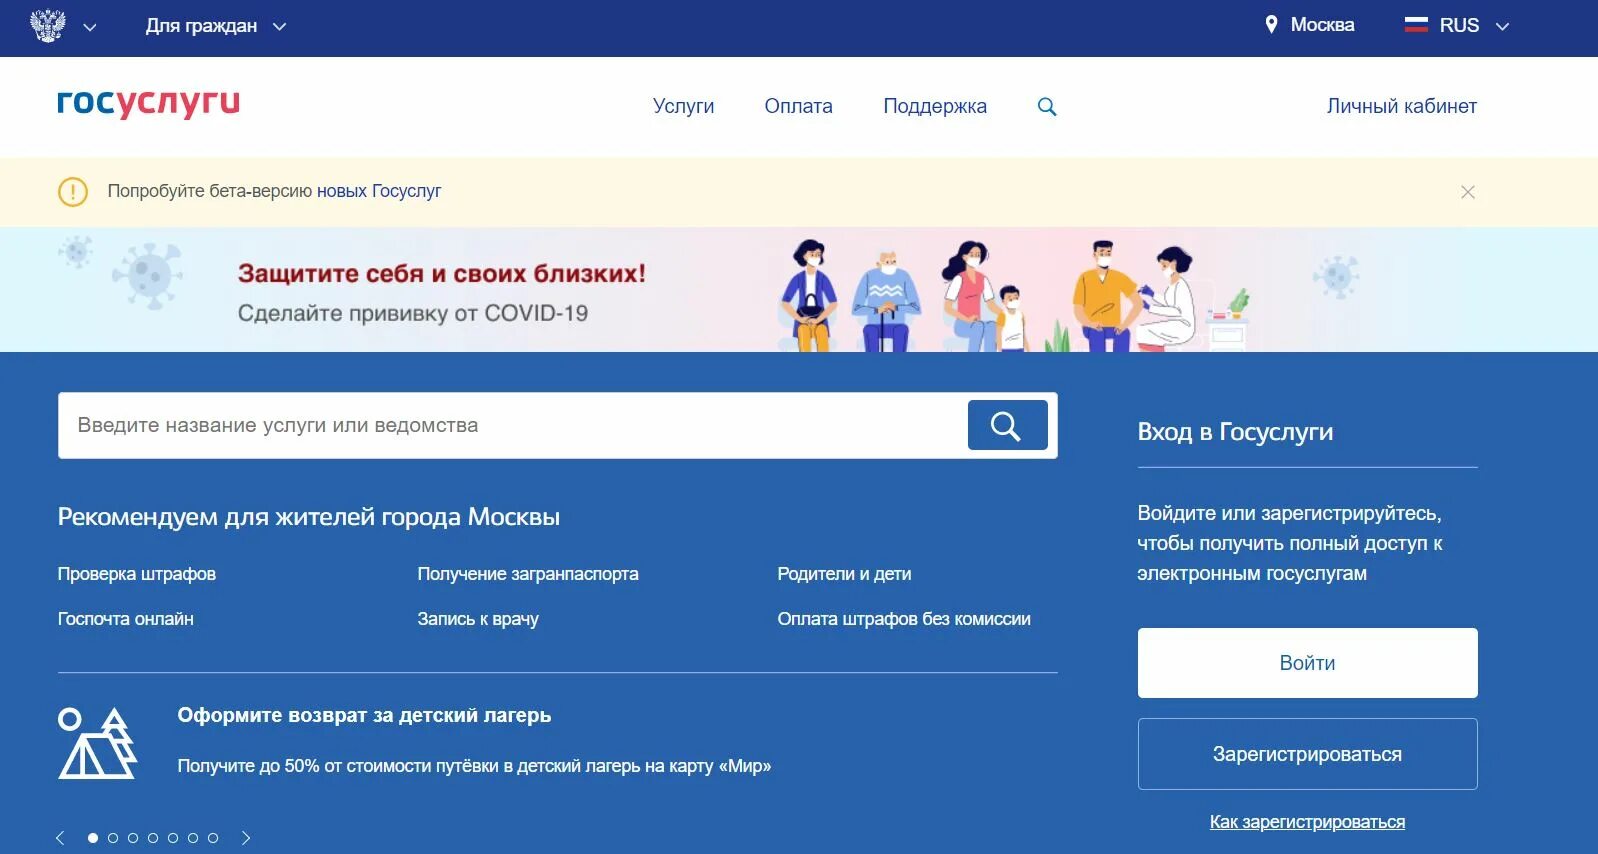This screenshot has height=854, width=1598.
Task: Open 'Родители и дети' link
Action: 844,574
